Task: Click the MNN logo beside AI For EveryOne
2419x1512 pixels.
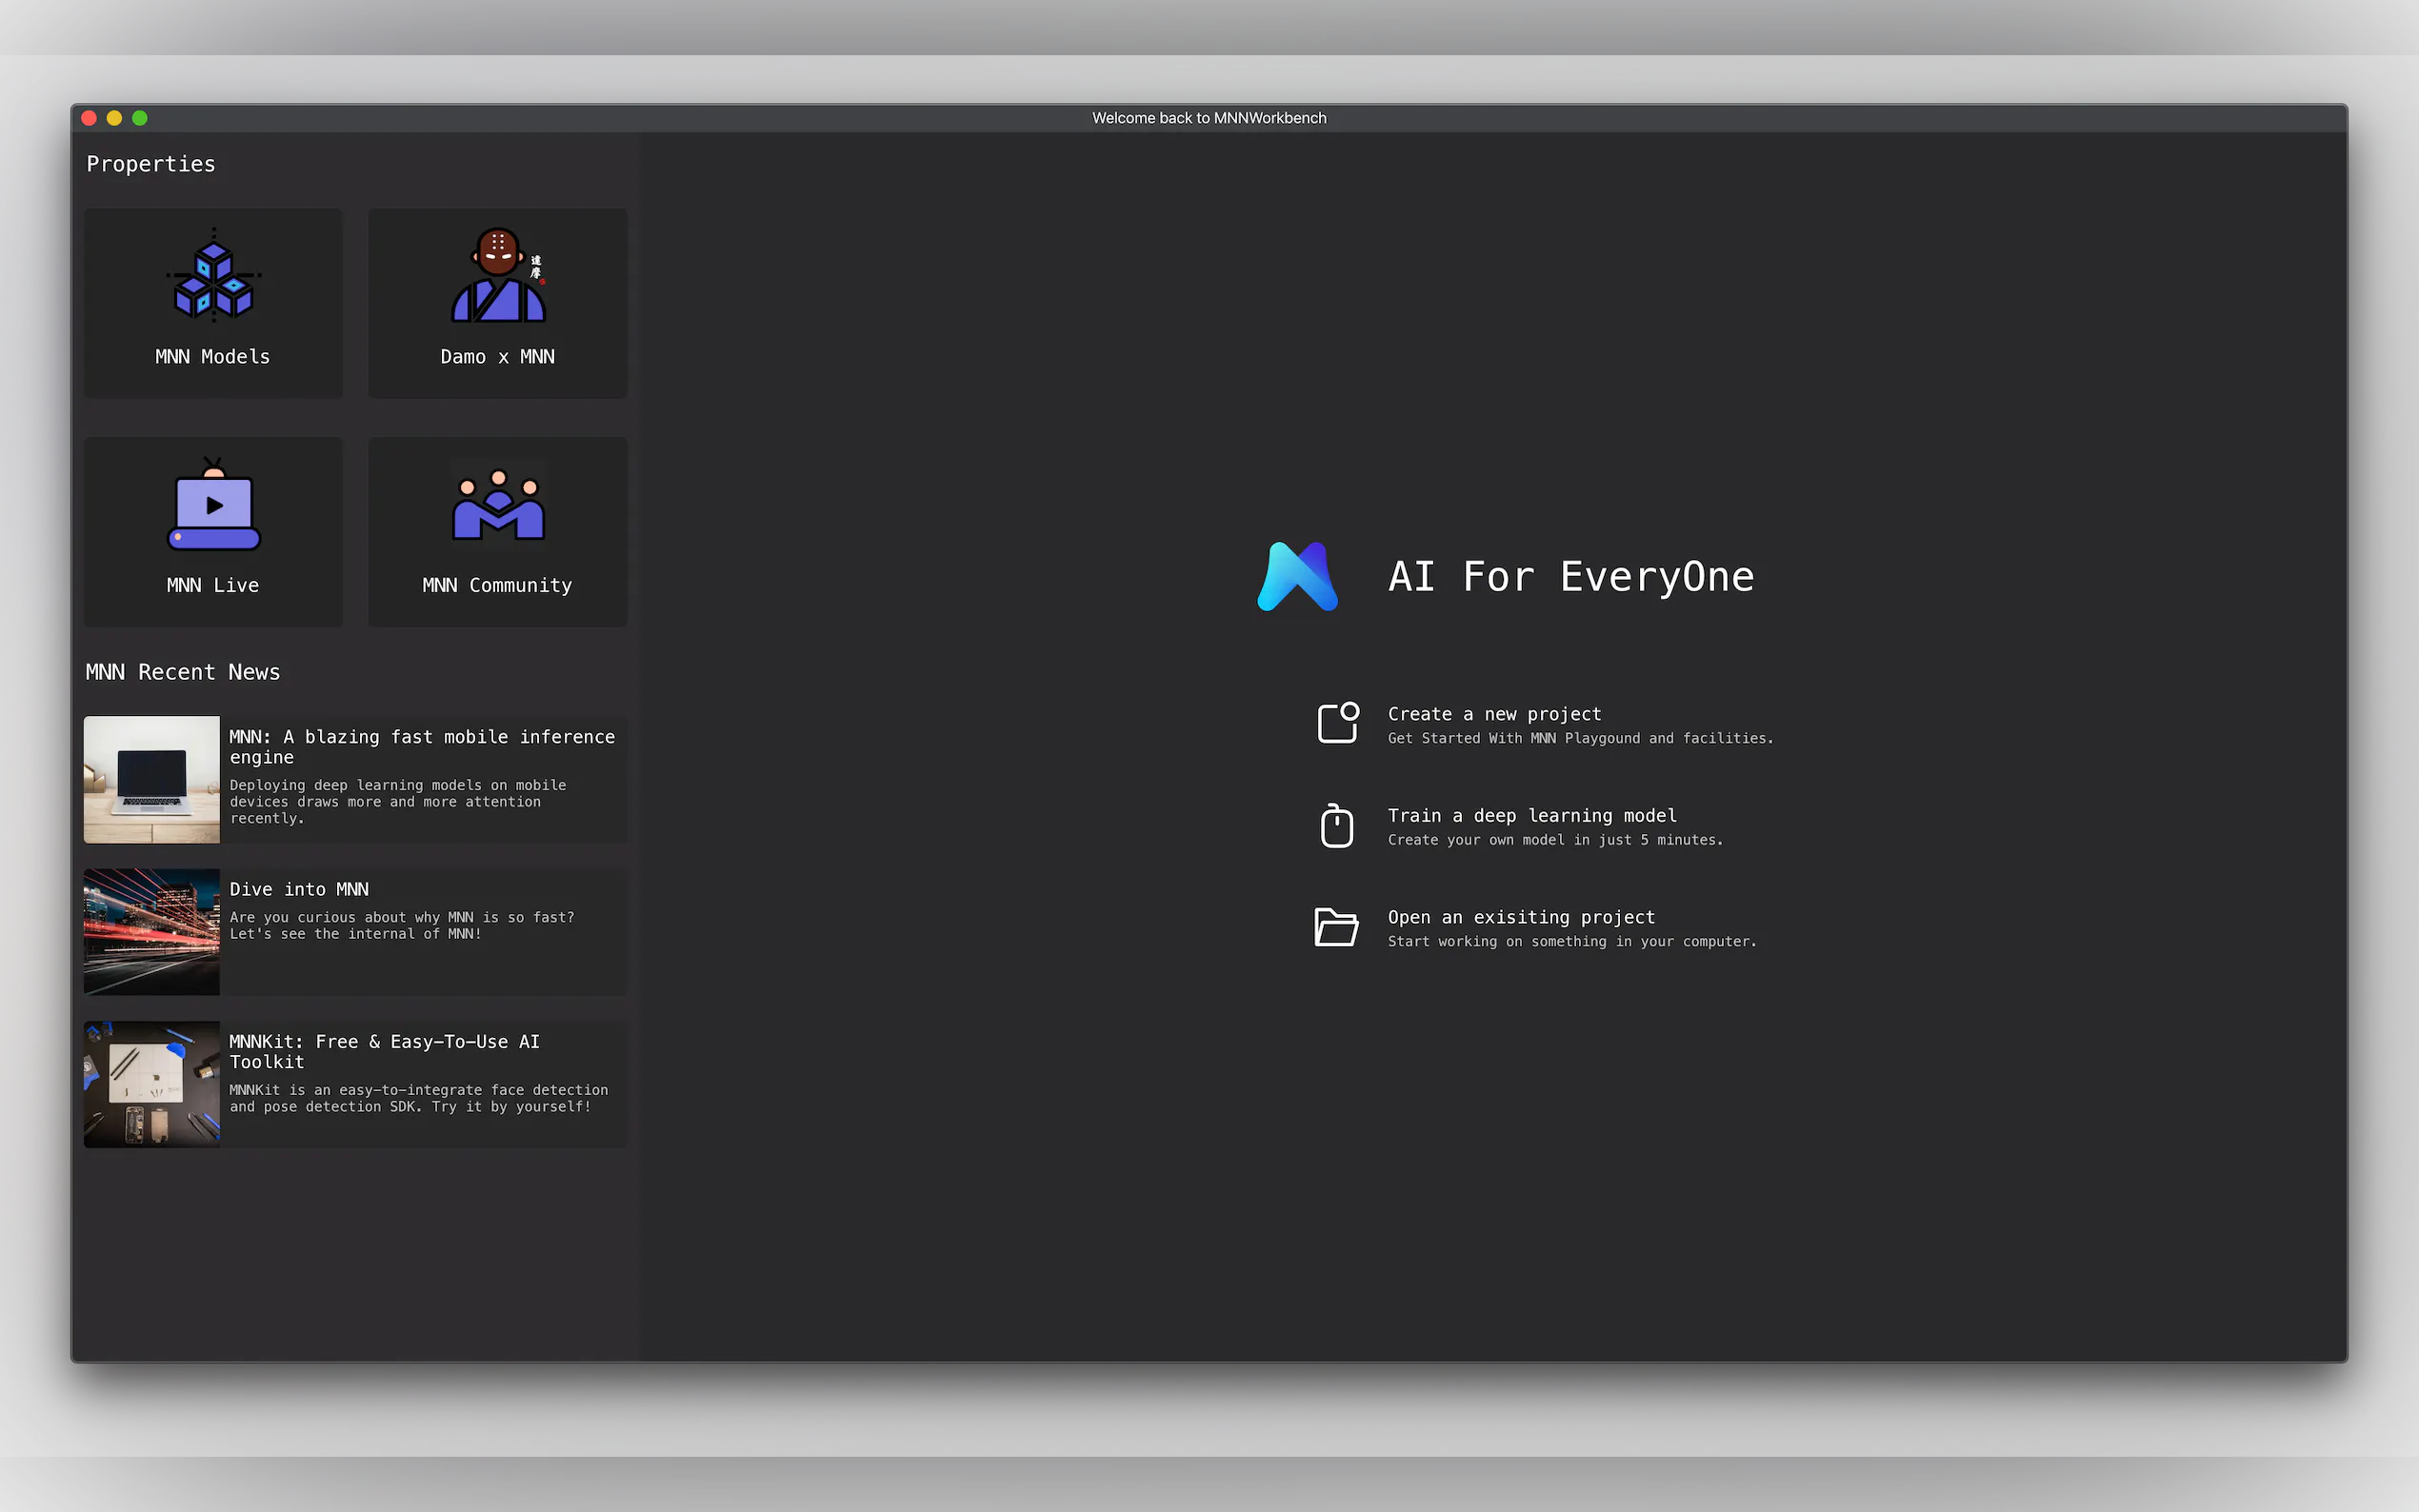Action: click(1297, 577)
